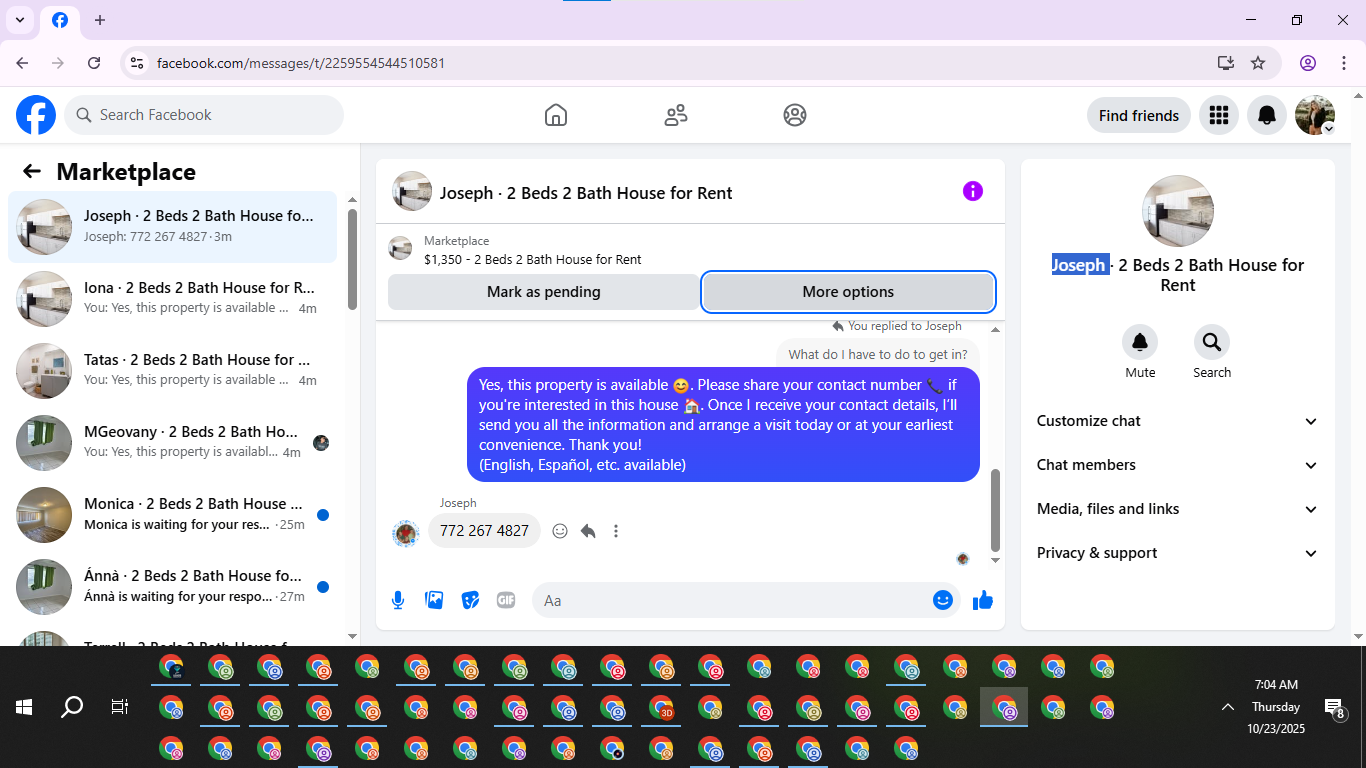Image resolution: width=1366 pixels, height=768 pixels.
Task: Open the $1,350 listing link
Action: pos(533,259)
